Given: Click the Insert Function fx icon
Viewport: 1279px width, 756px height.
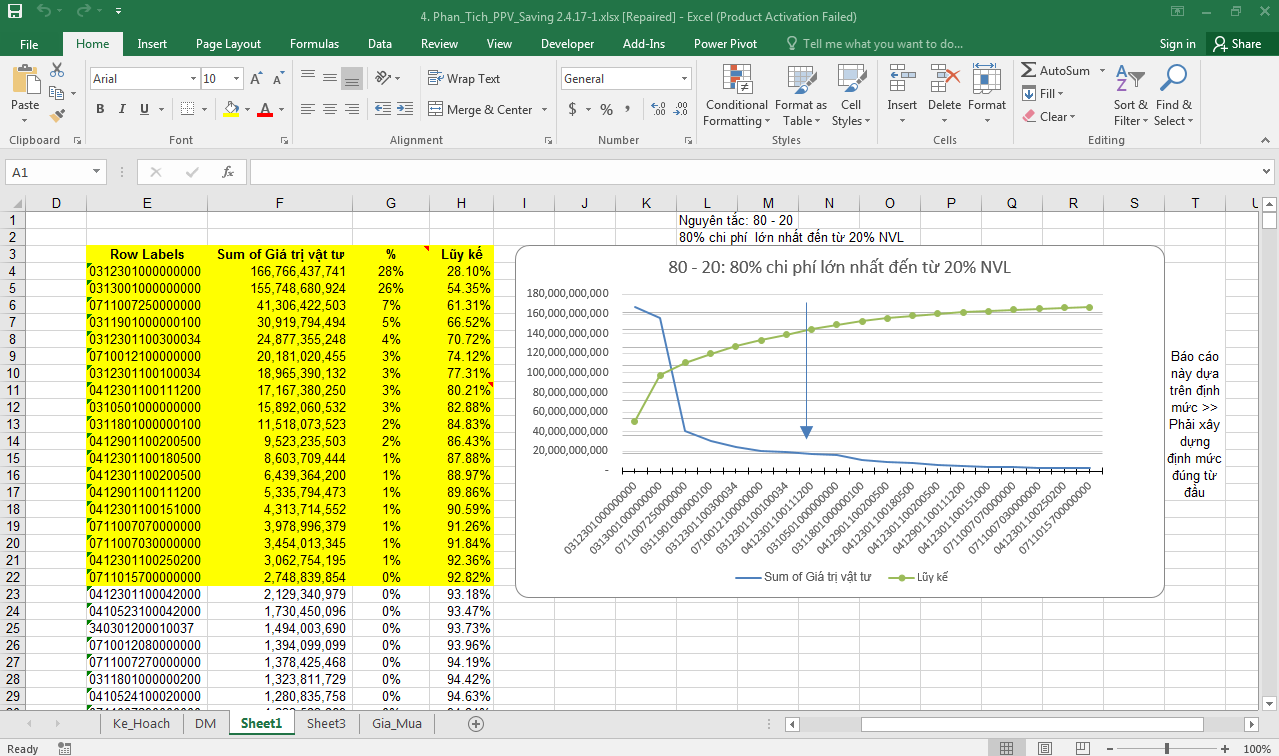Looking at the screenshot, I should tap(228, 172).
